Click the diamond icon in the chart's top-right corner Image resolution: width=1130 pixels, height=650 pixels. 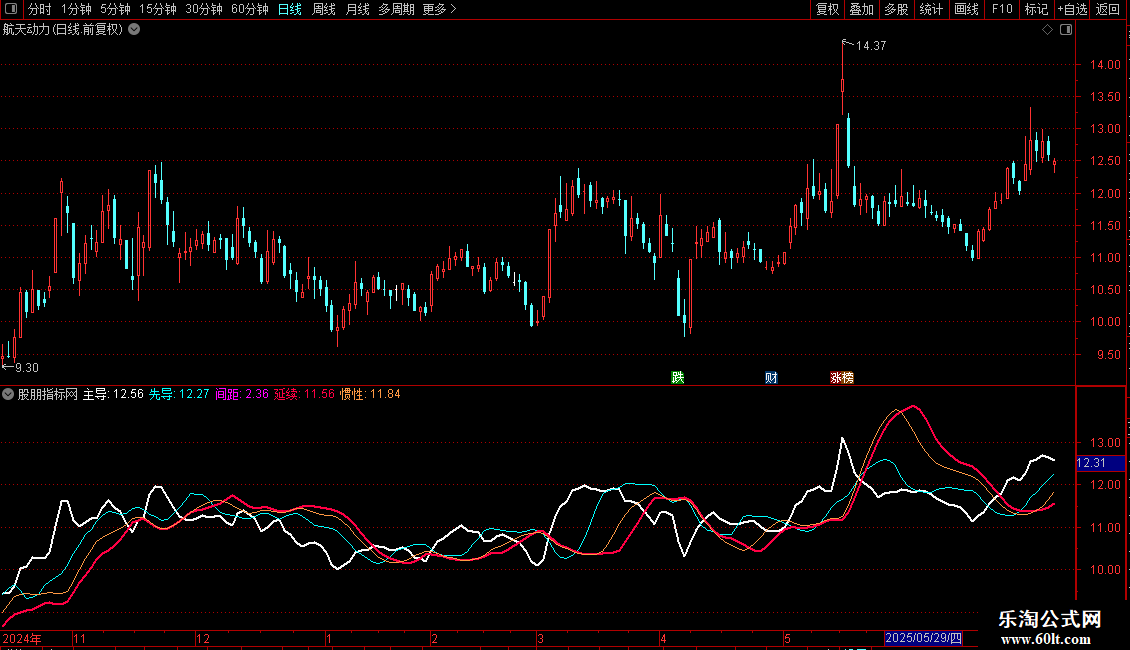click(x=1048, y=30)
